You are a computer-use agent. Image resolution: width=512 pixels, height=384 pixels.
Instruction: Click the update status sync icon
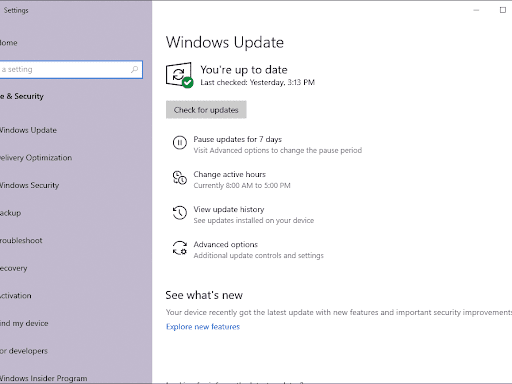(179, 75)
